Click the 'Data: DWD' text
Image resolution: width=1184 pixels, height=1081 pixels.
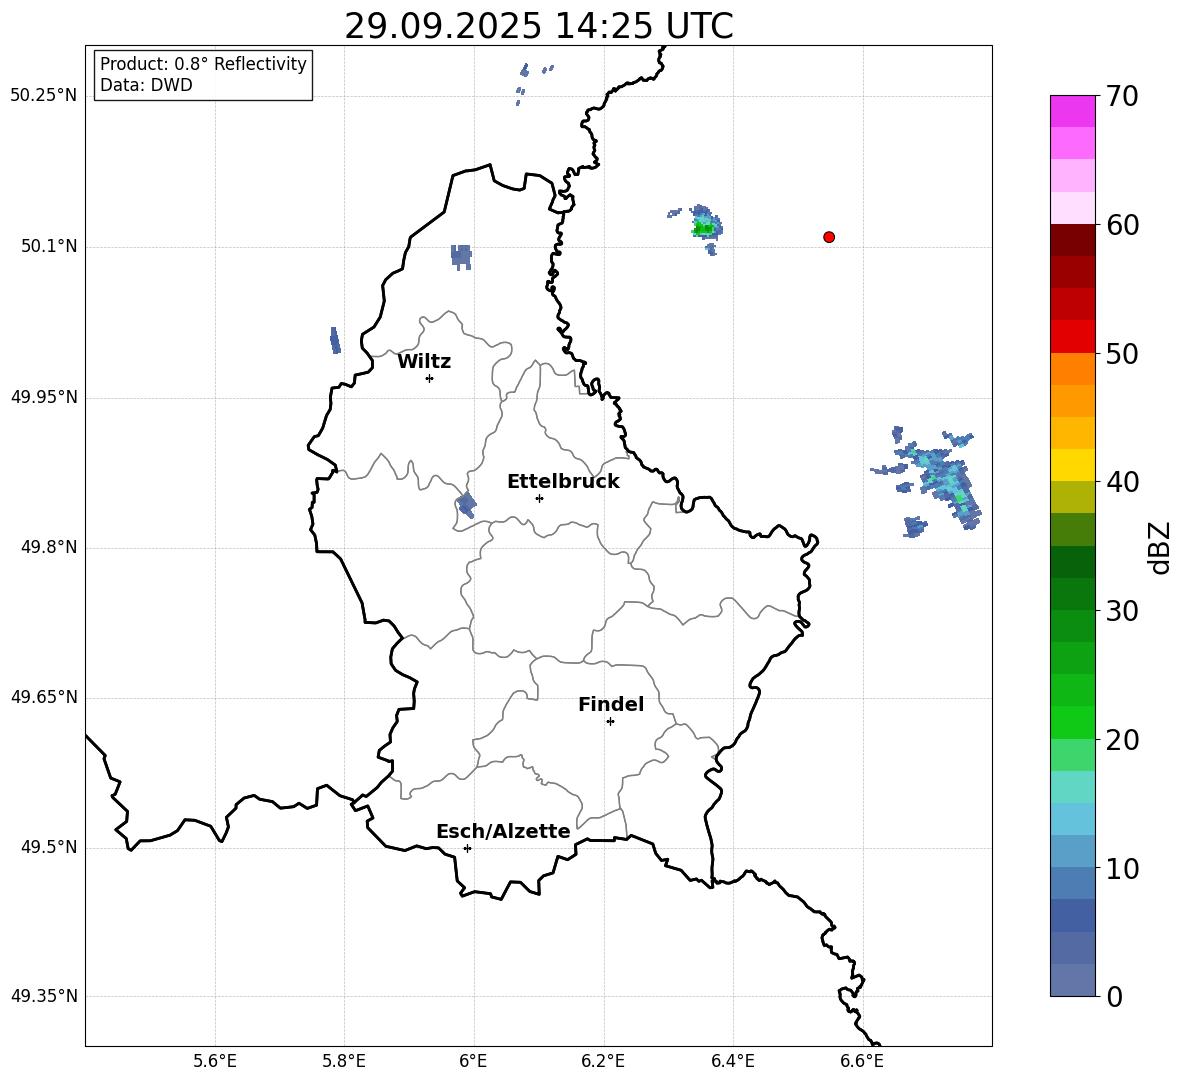[x=146, y=85]
